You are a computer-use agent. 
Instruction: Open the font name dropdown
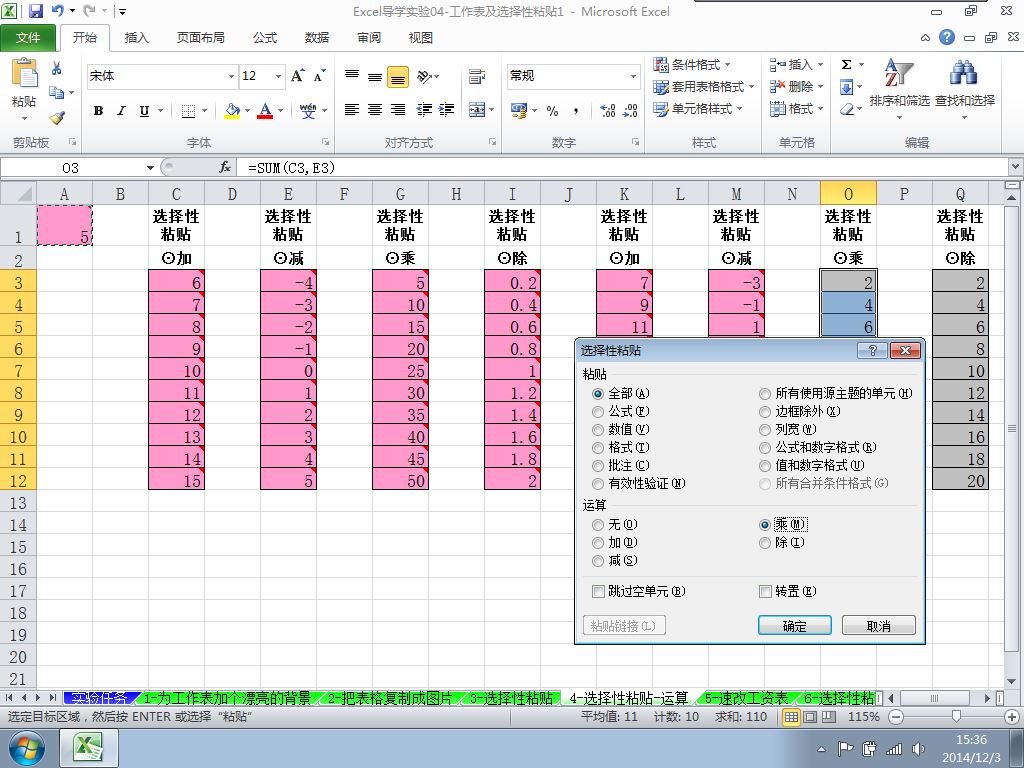pyautogui.click(x=231, y=76)
